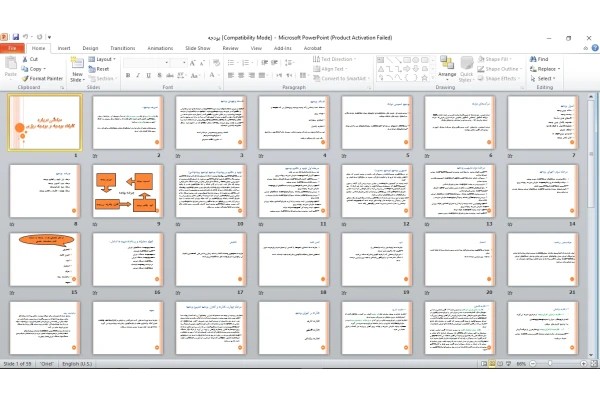Click the New Slide icon

77,63
